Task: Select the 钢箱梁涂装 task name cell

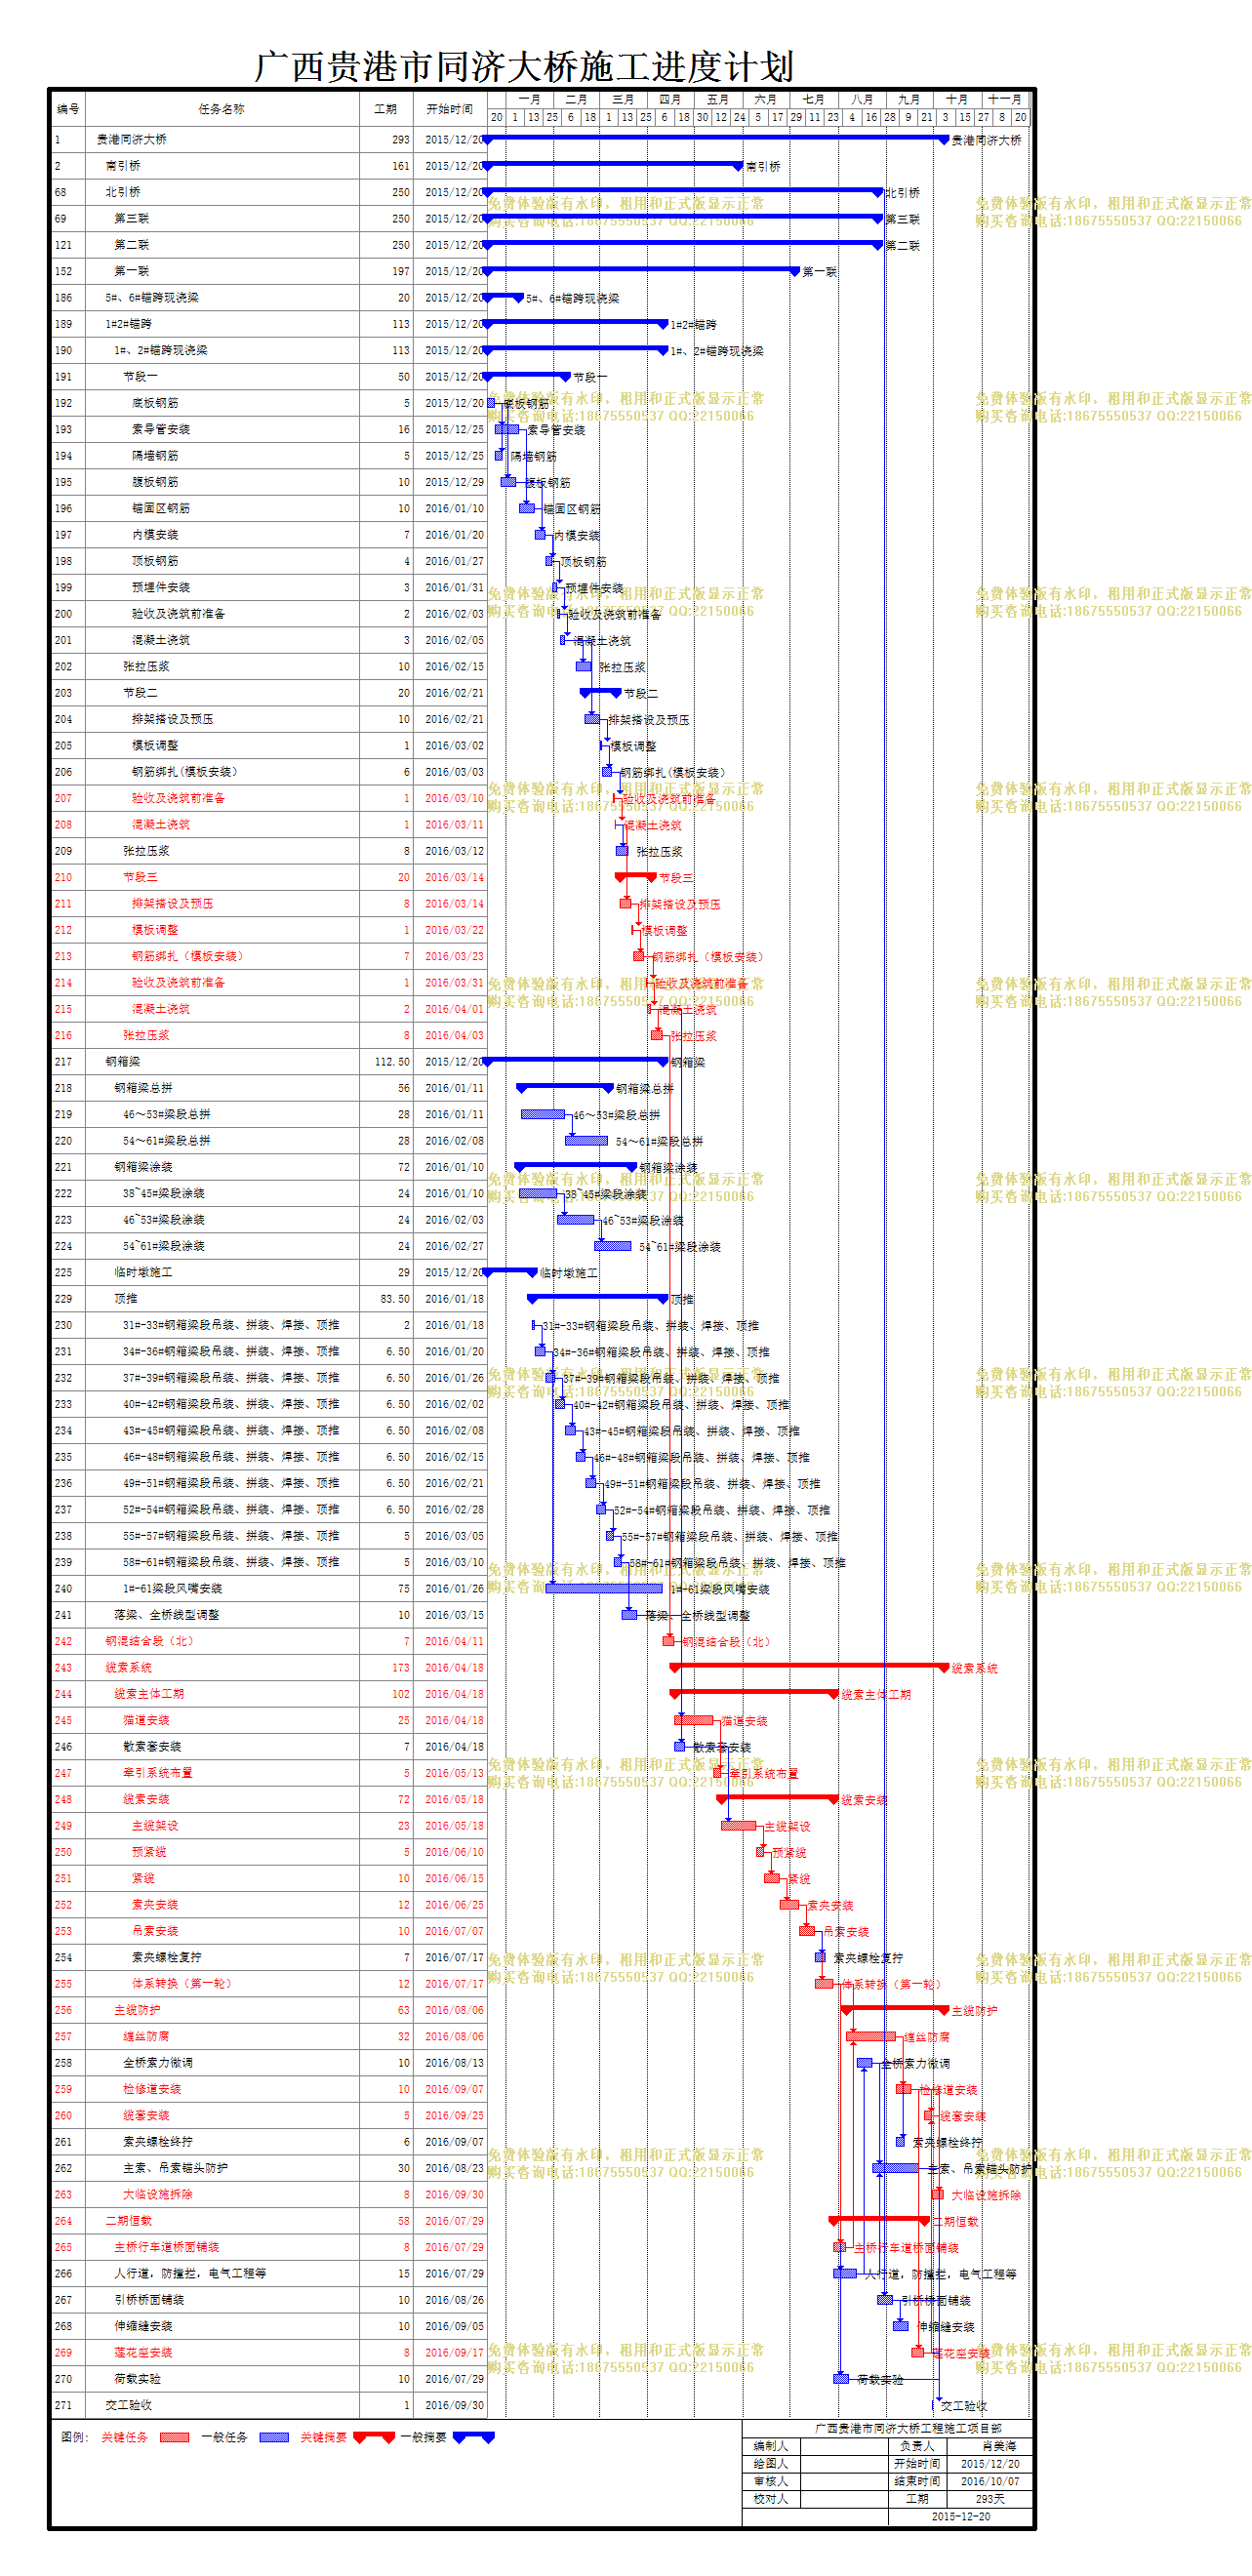Action: [x=143, y=1167]
